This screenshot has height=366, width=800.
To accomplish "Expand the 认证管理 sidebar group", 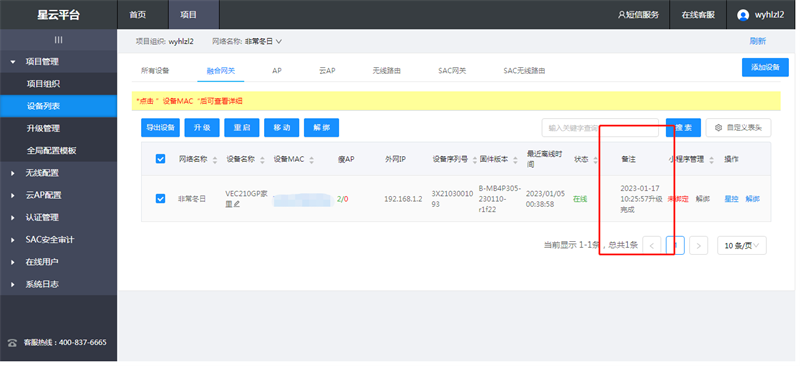I will [59, 217].
